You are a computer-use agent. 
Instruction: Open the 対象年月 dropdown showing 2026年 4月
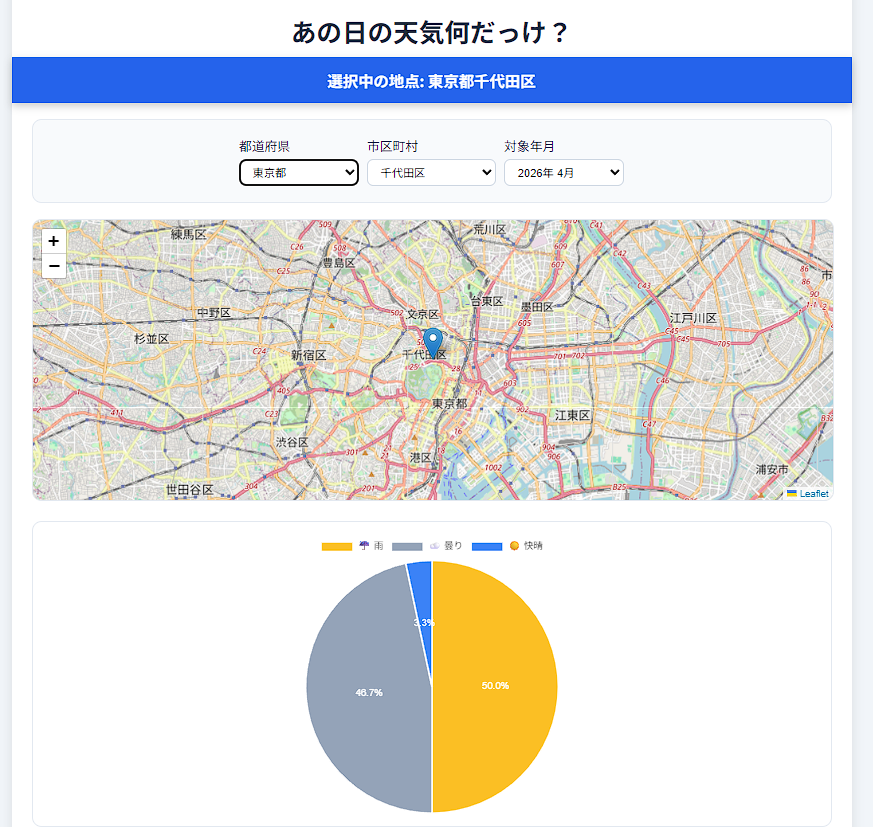[563, 173]
